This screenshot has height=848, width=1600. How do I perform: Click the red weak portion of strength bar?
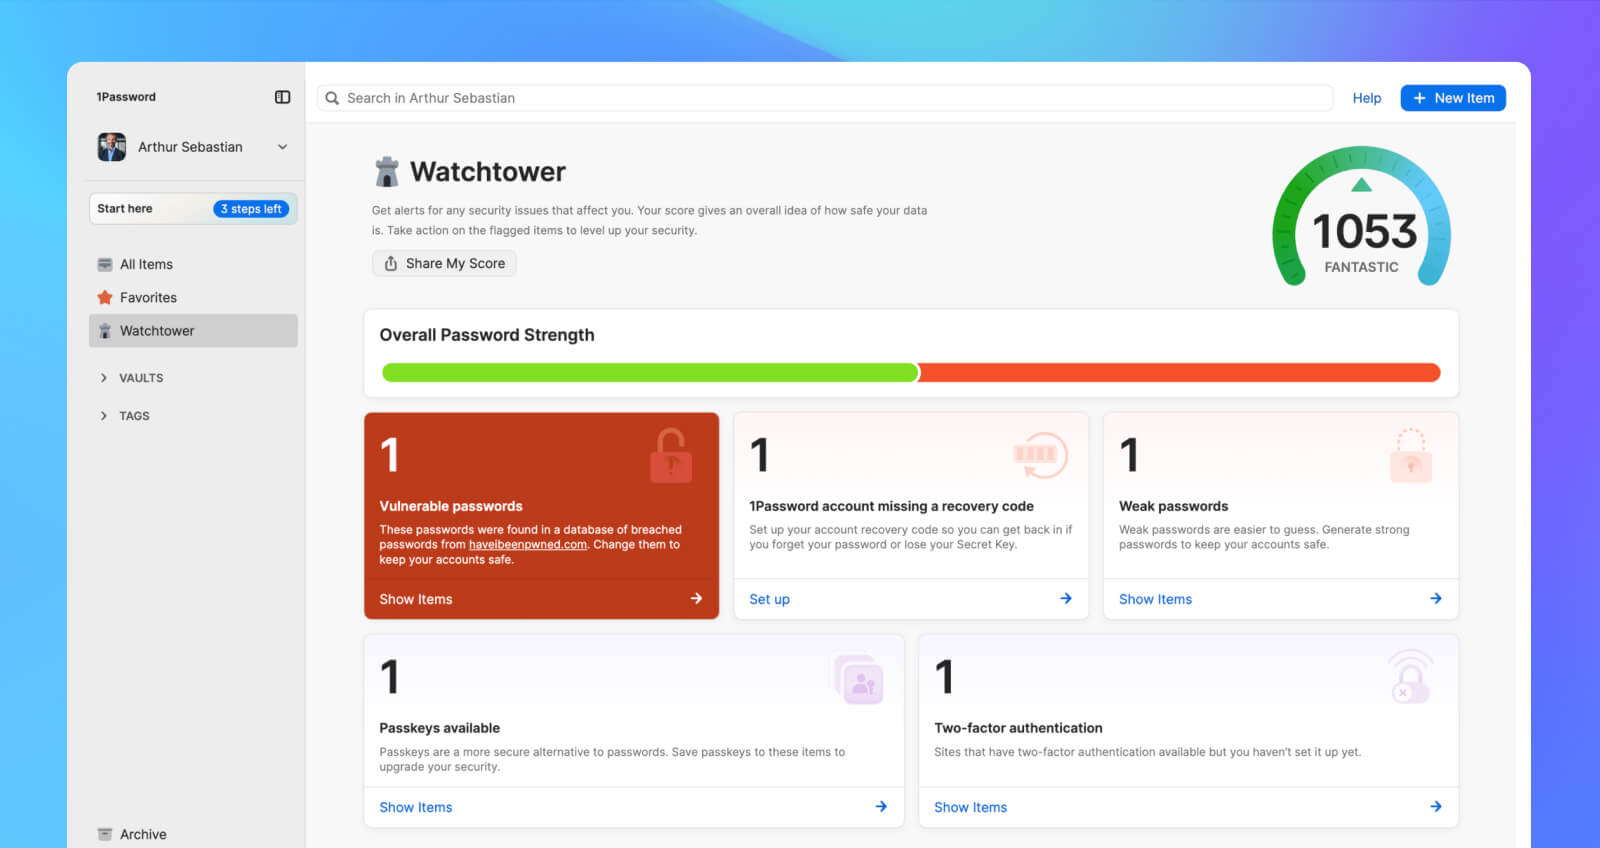tap(1180, 373)
